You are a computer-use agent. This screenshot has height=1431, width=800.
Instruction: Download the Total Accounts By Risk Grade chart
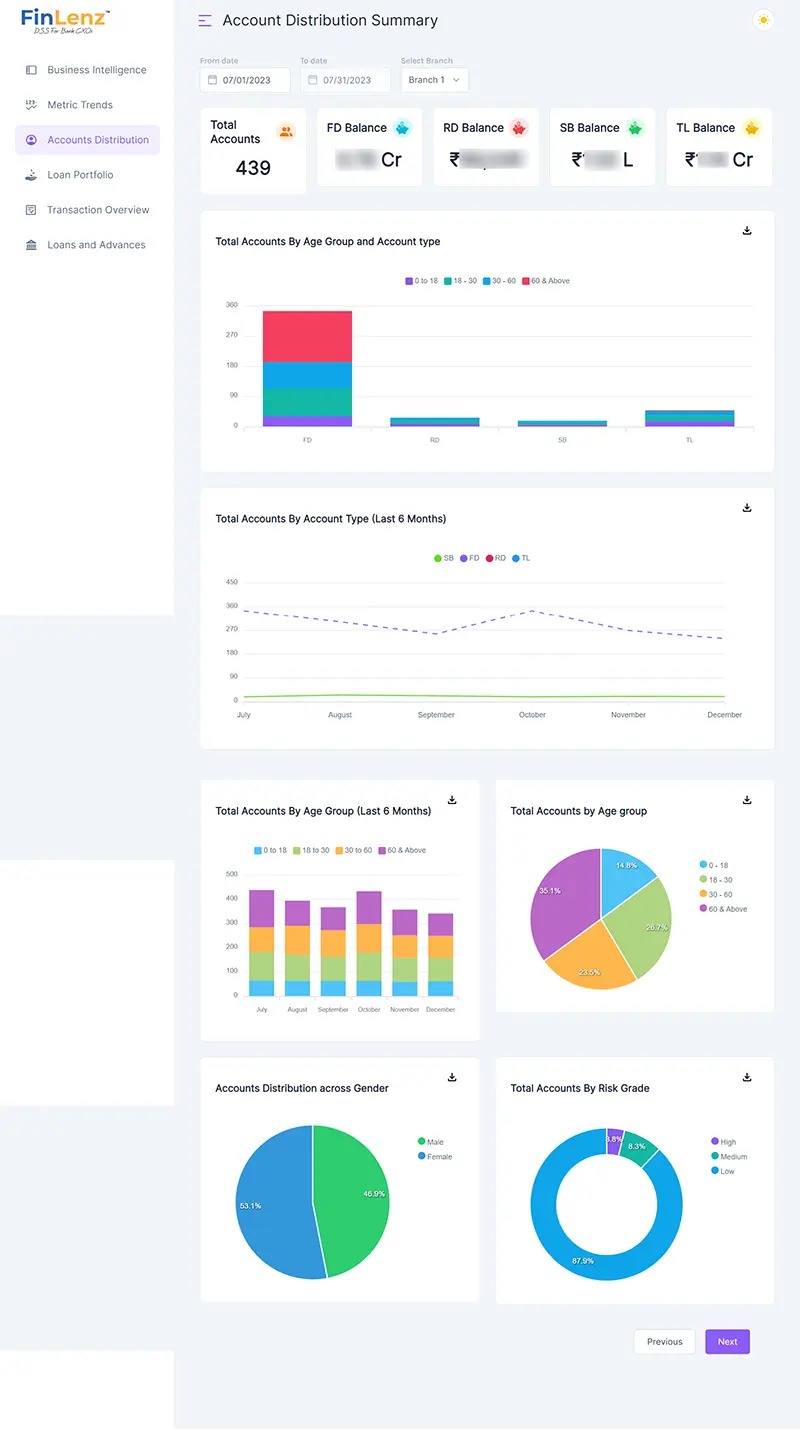coord(747,1077)
